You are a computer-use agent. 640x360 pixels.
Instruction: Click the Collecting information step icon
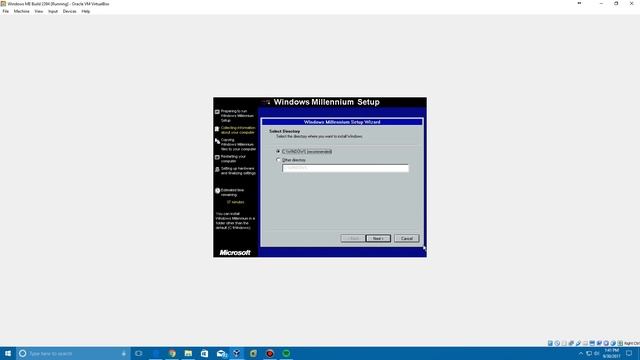tap(217, 129)
